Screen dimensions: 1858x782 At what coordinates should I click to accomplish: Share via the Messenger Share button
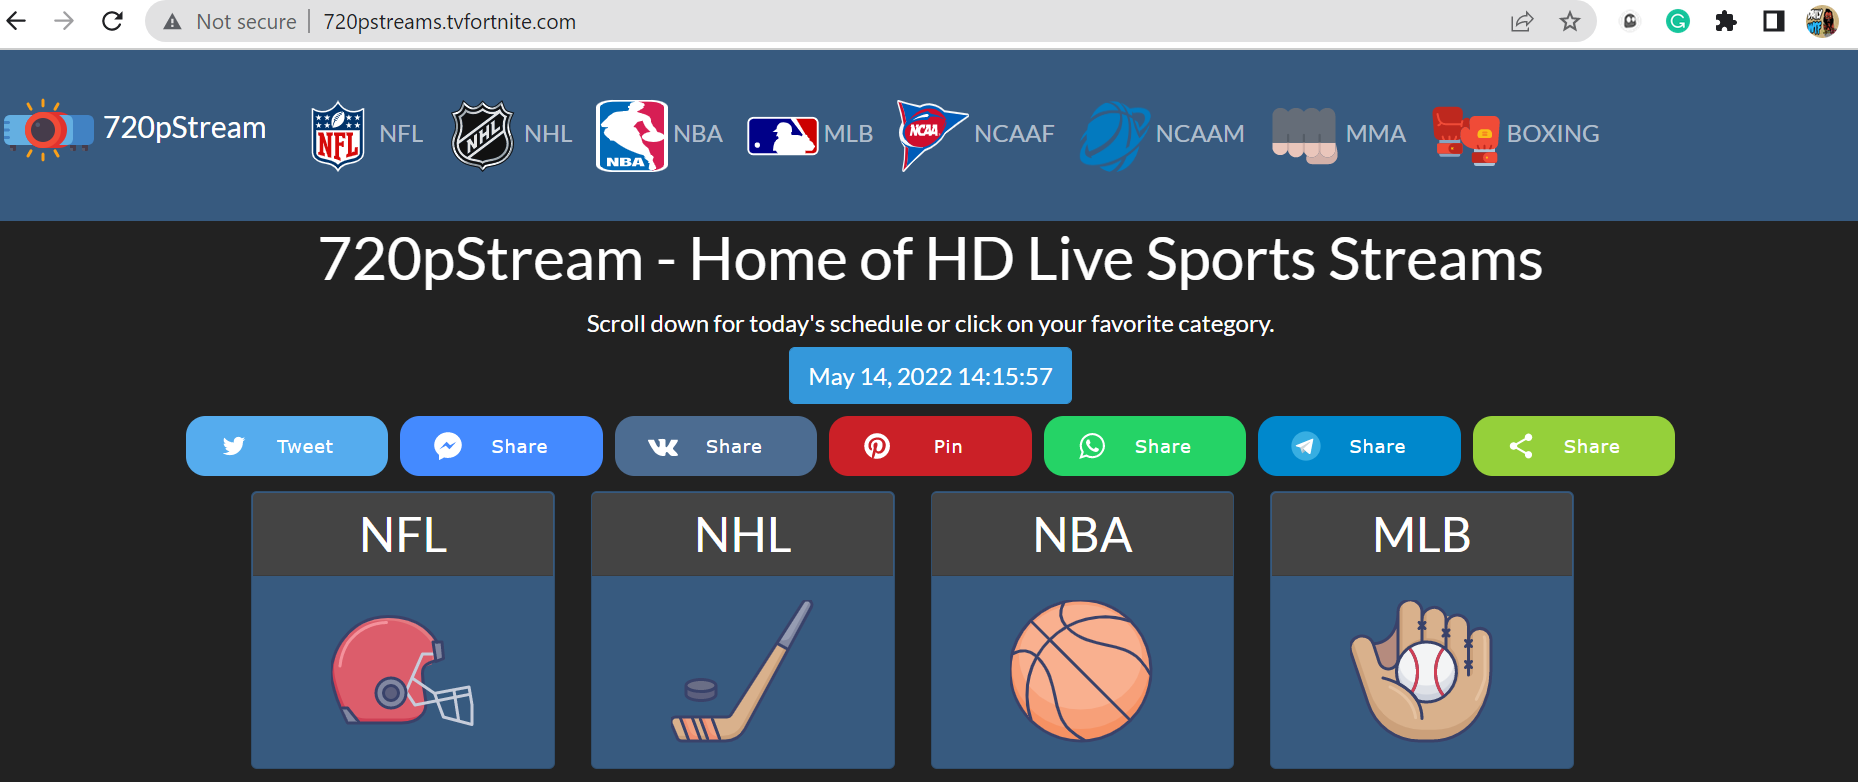501,446
